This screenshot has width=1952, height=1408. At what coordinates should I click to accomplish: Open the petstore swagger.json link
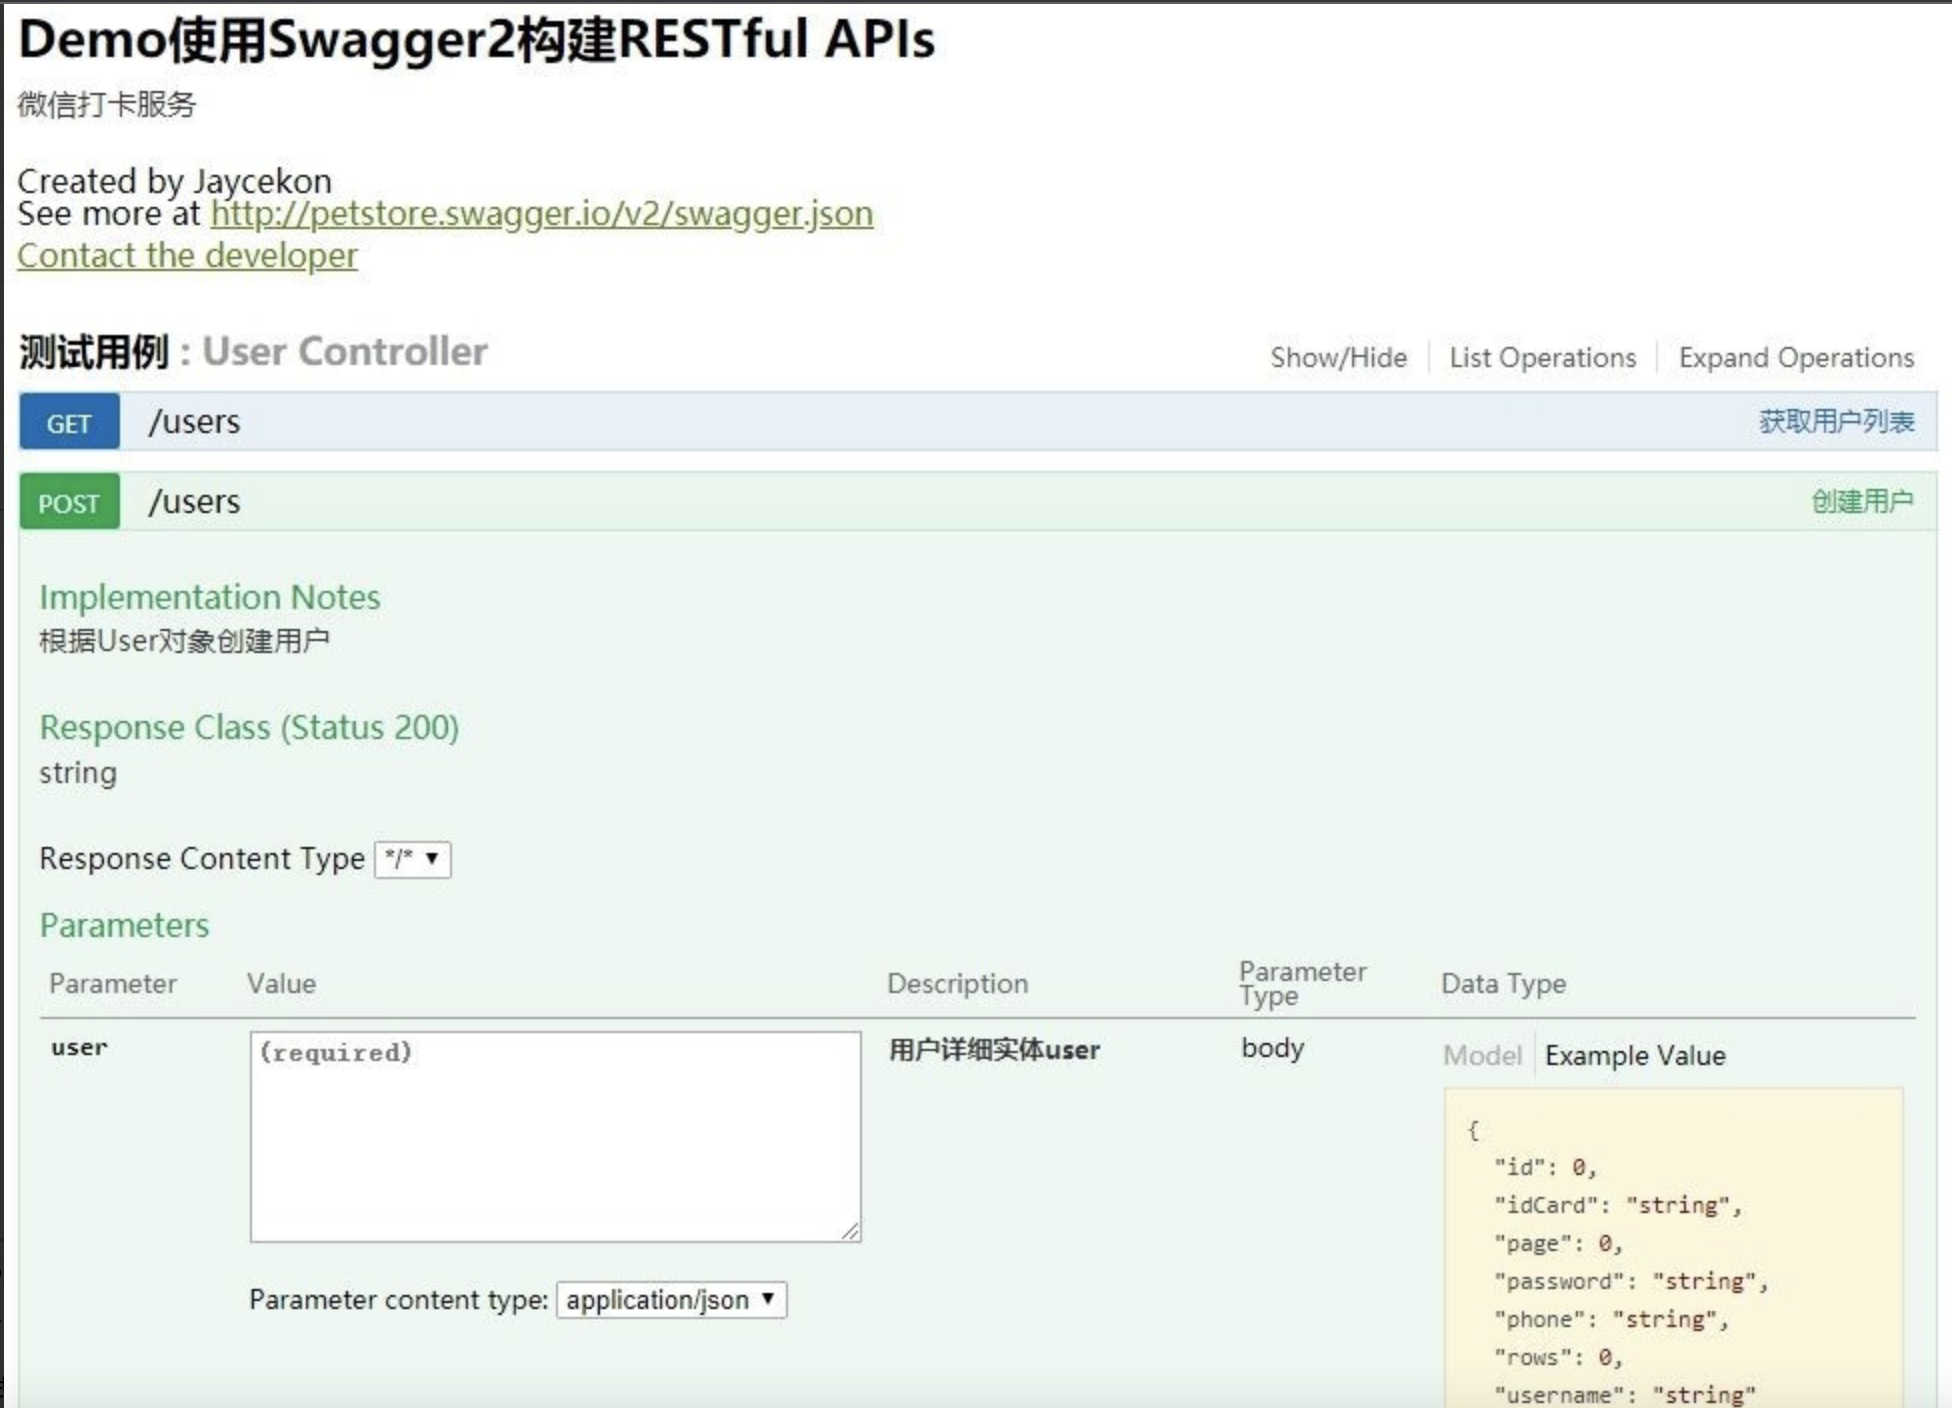tap(542, 214)
